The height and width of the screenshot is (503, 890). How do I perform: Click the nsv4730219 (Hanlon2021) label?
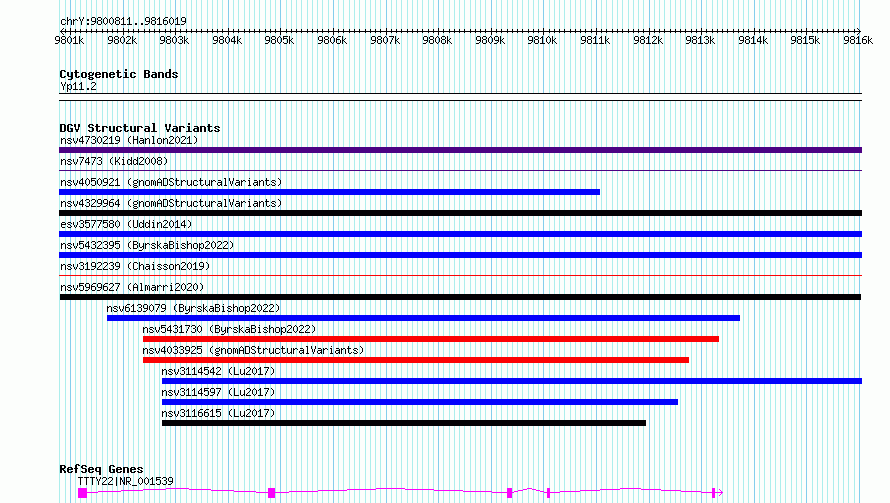(x=129, y=140)
